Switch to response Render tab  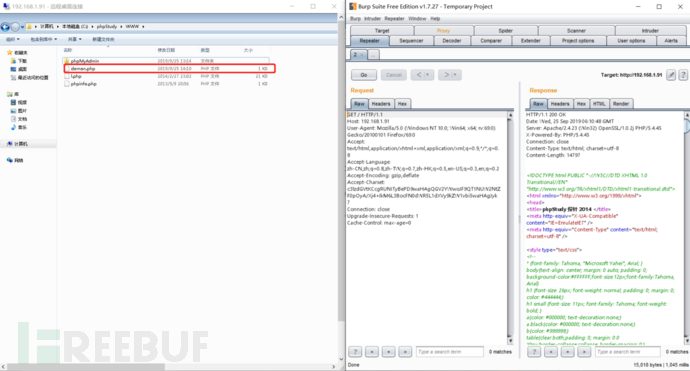coord(620,104)
